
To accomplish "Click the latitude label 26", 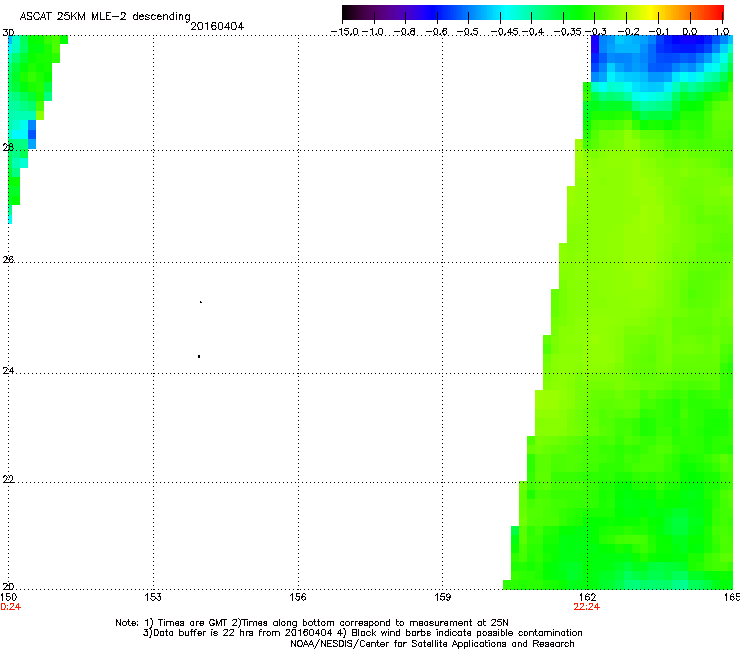I will coord(8,259).
